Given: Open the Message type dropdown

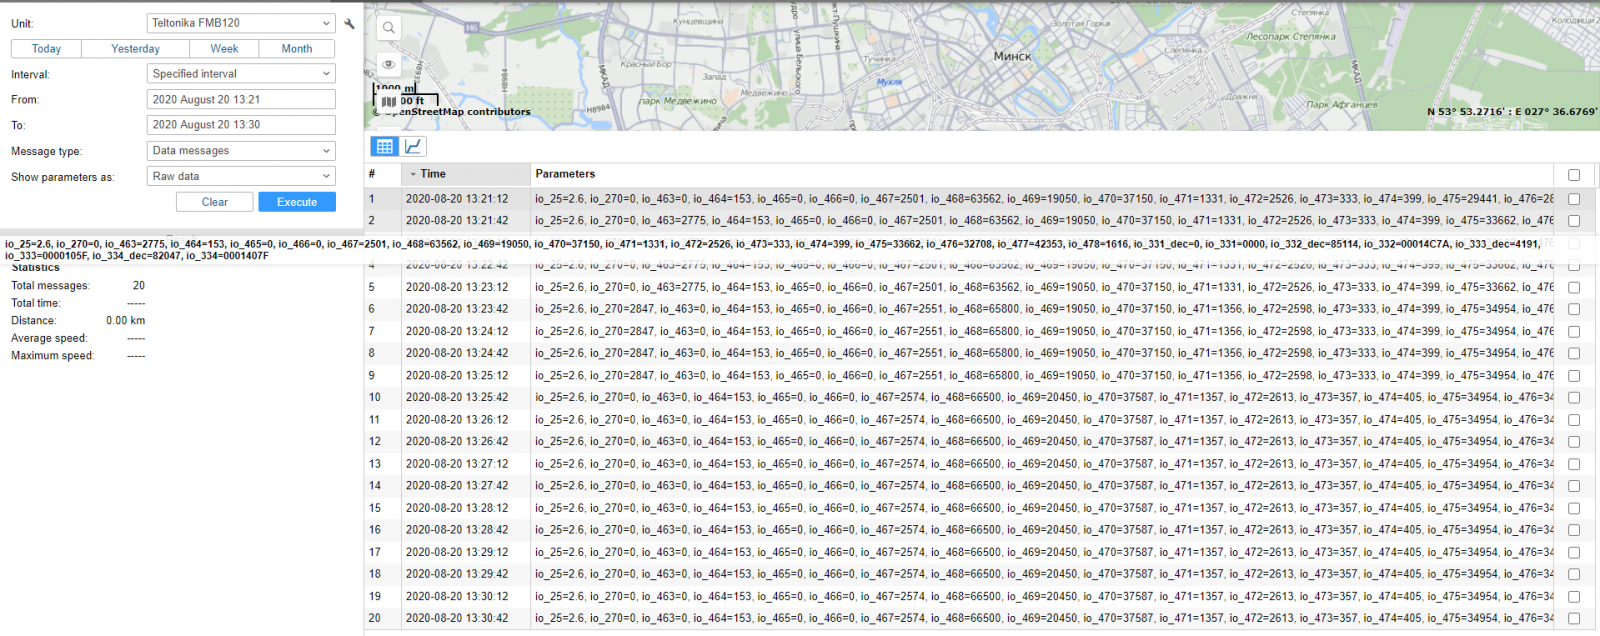Looking at the screenshot, I should tap(240, 151).
